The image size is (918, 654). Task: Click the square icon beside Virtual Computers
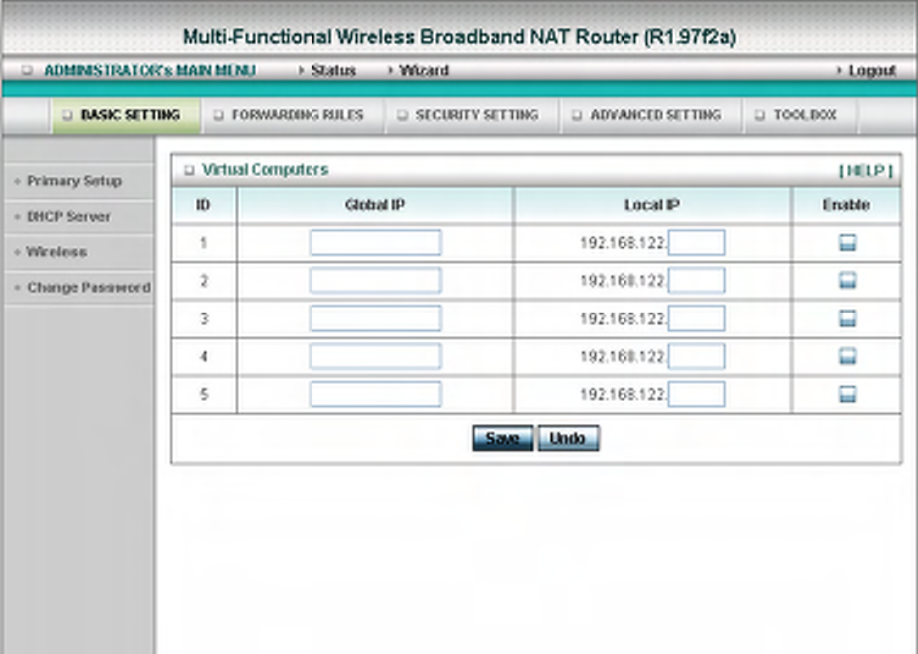tap(189, 170)
